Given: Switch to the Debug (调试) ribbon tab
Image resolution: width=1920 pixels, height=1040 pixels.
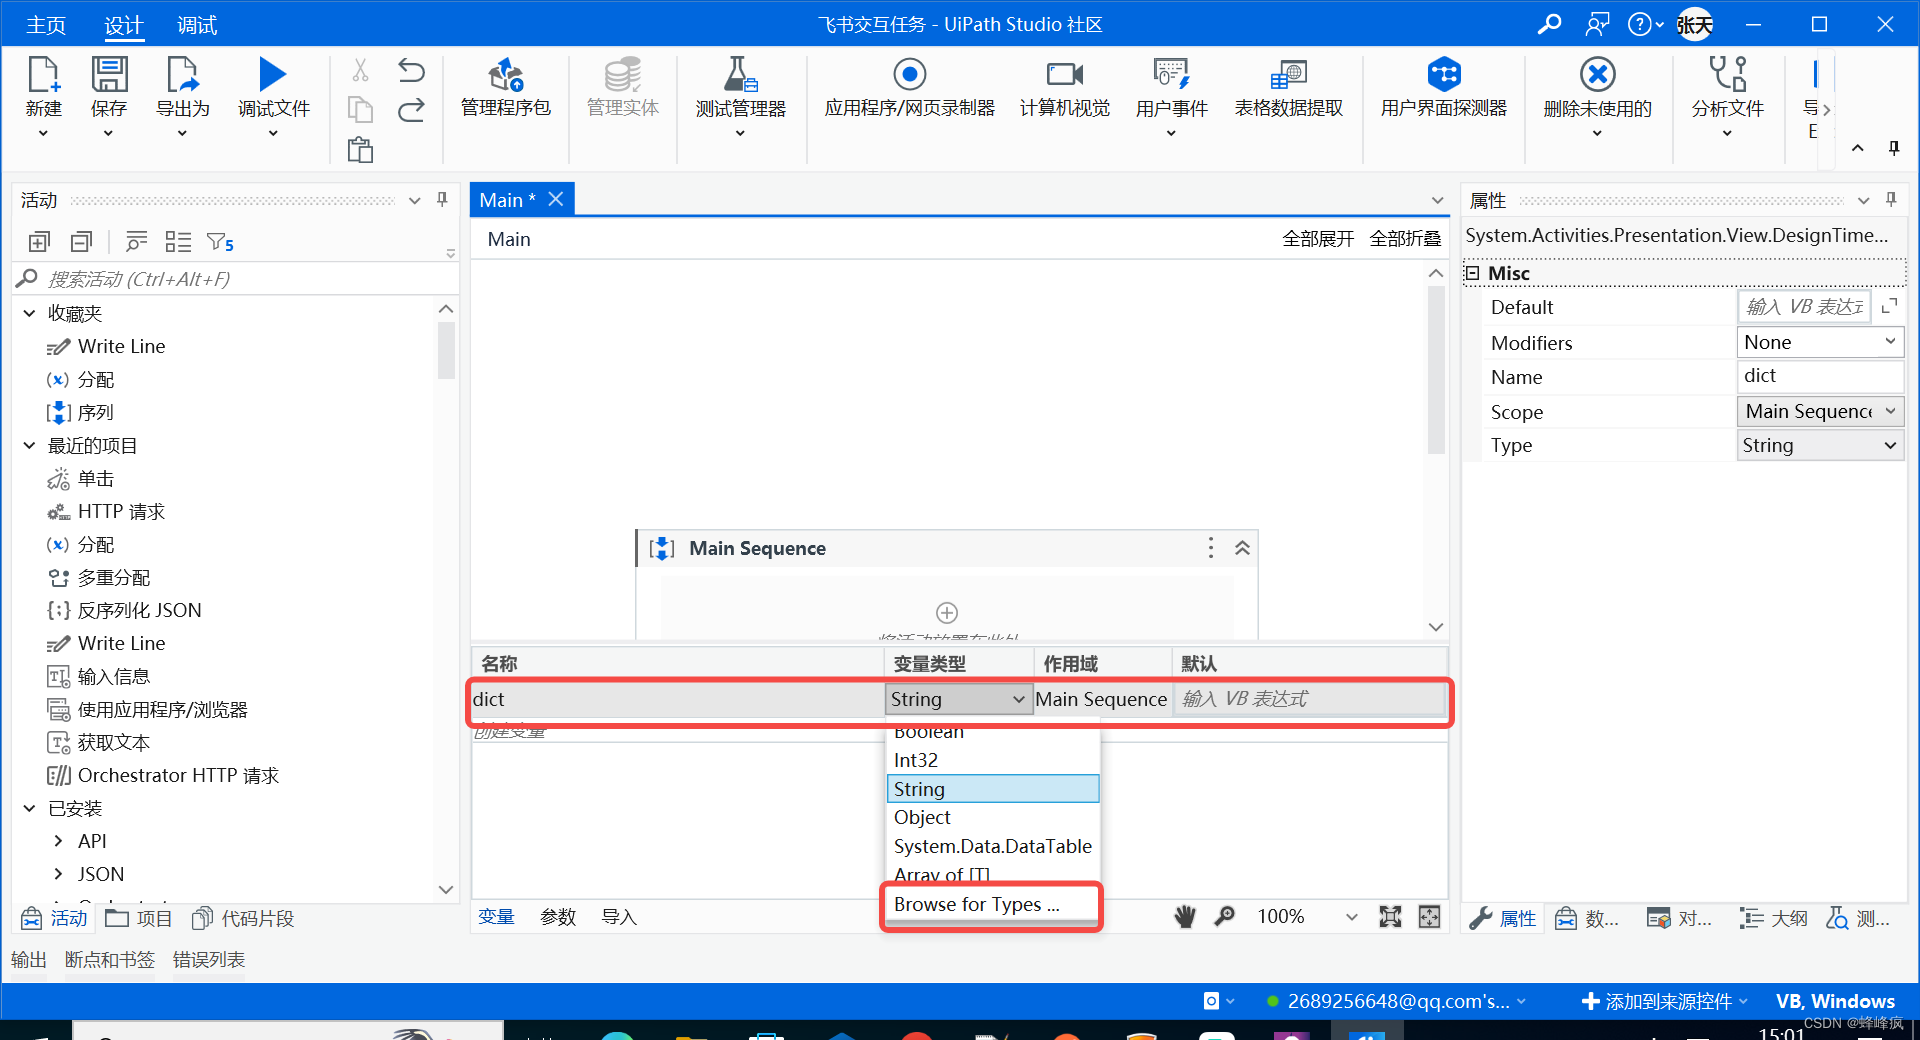Looking at the screenshot, I should (x=197, y=25).
